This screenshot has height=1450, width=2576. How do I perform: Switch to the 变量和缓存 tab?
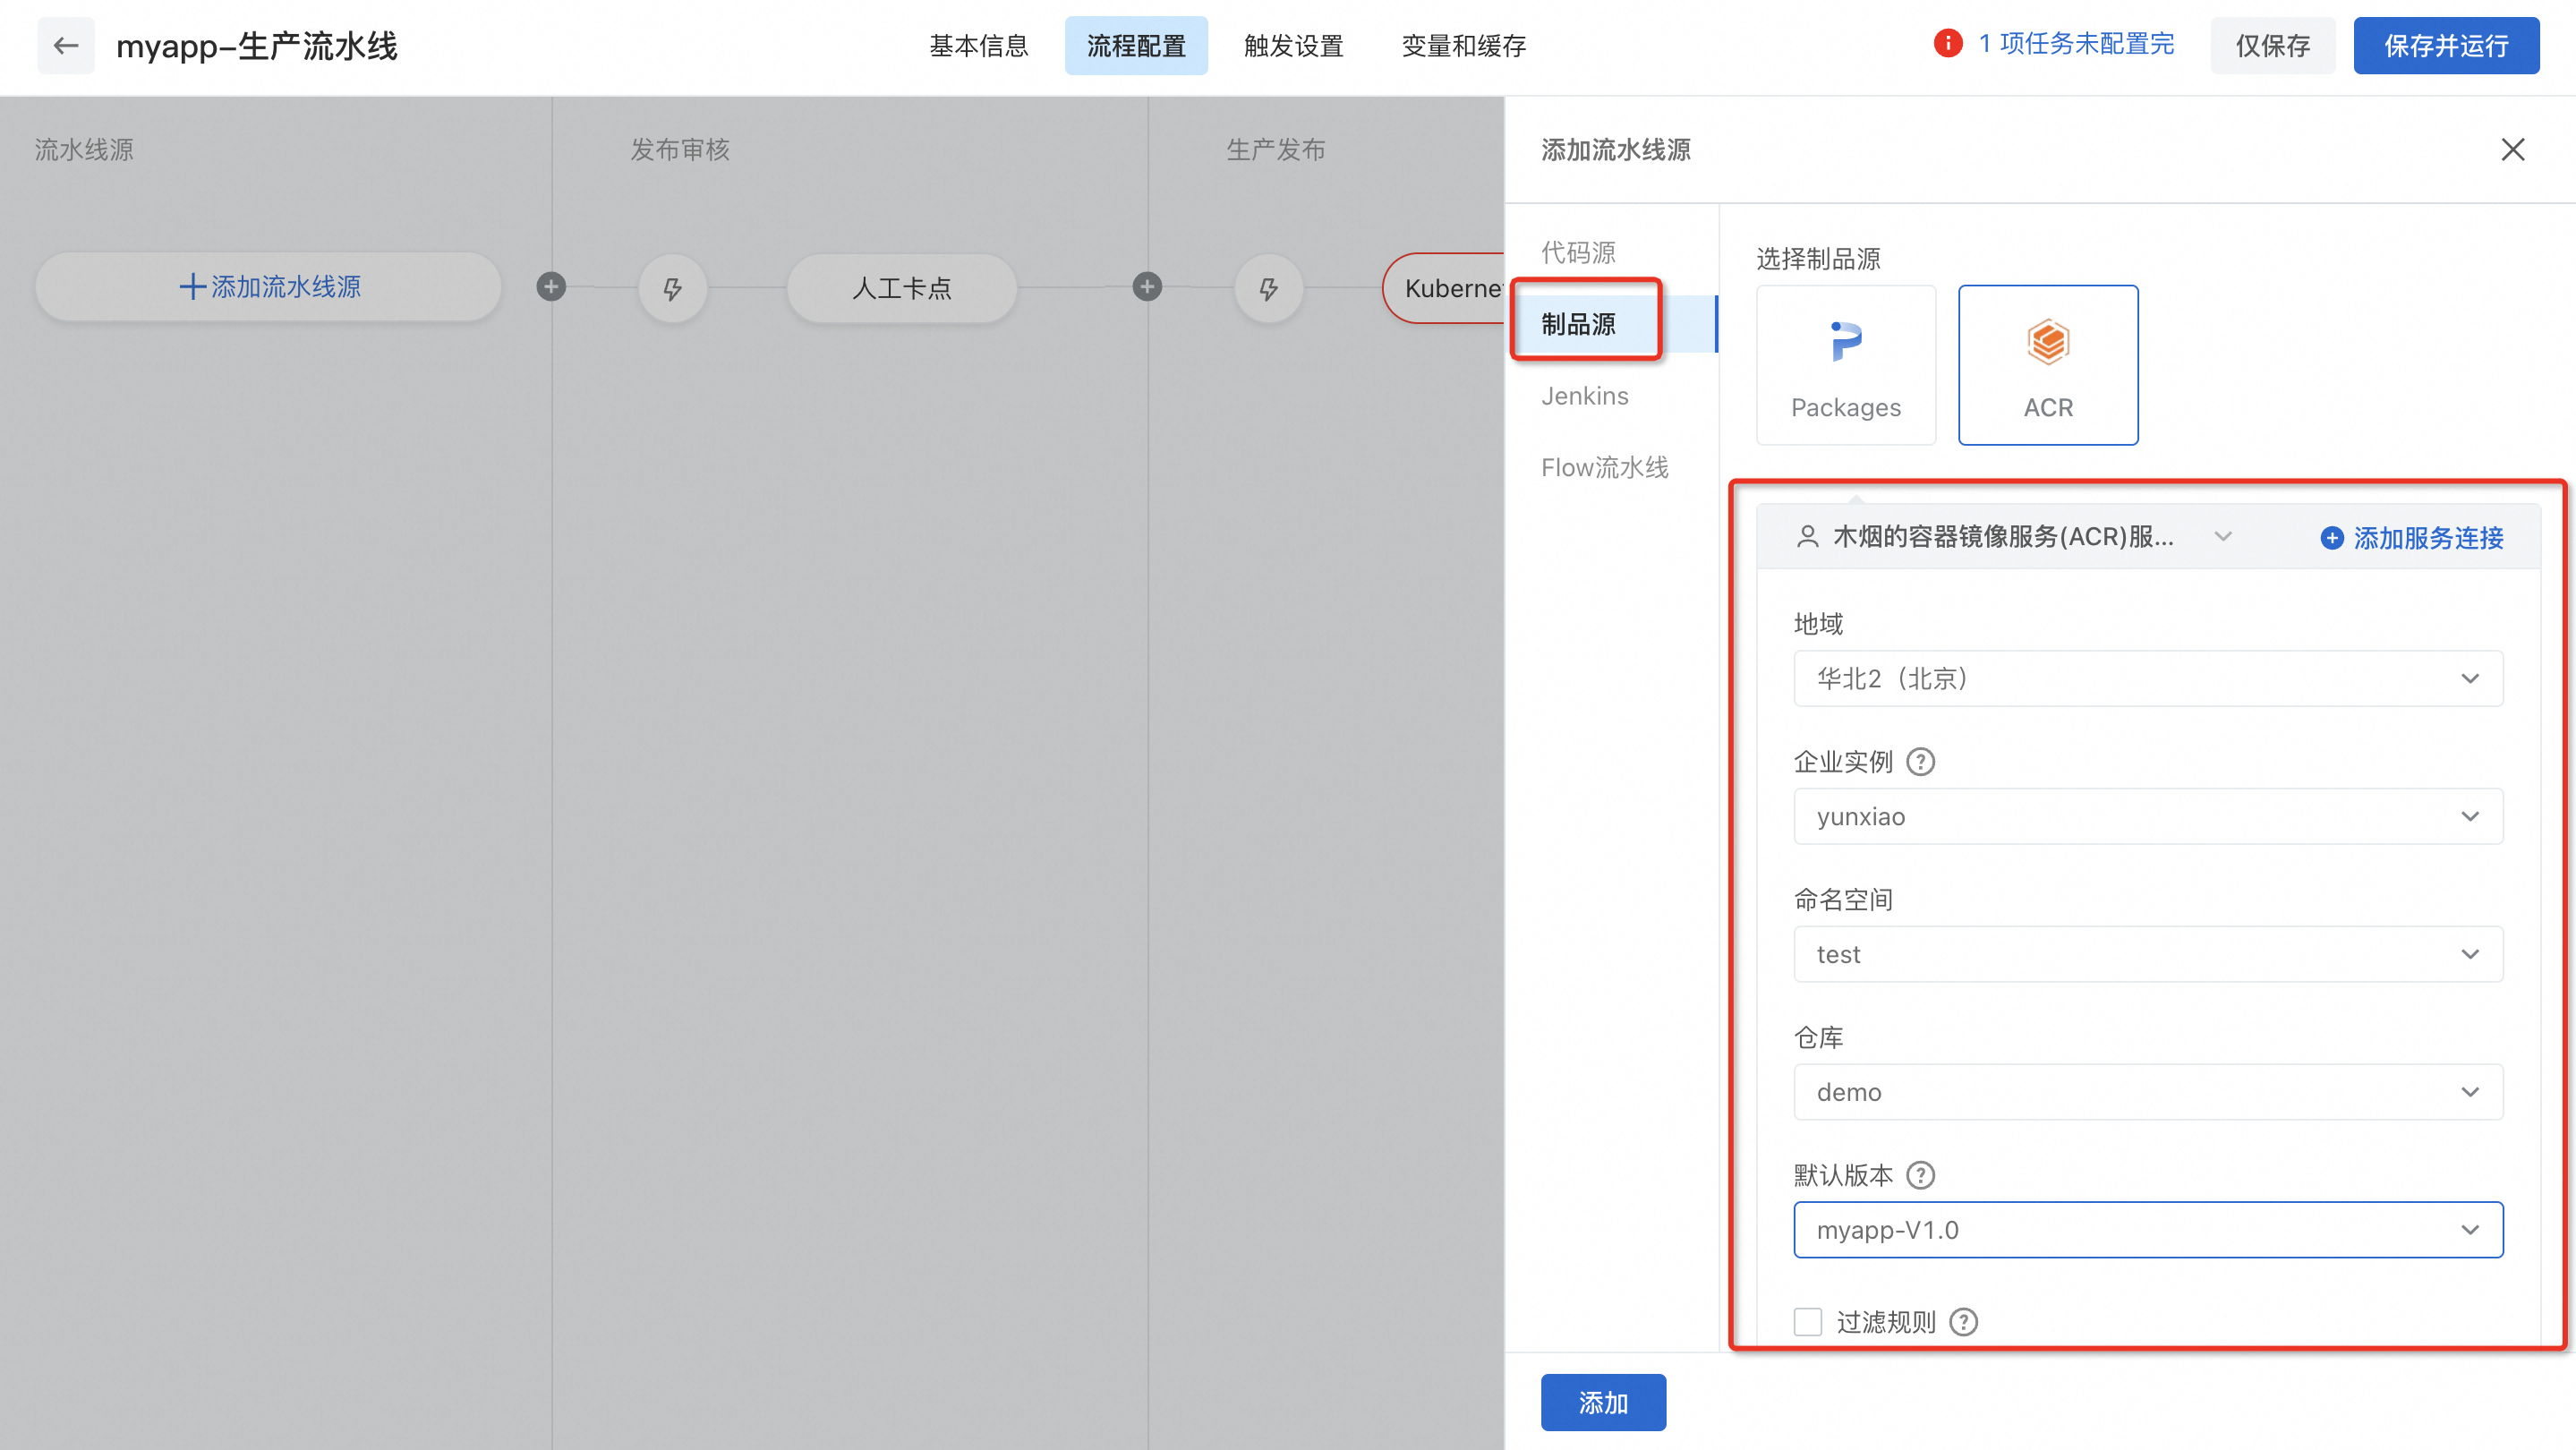1463,45
